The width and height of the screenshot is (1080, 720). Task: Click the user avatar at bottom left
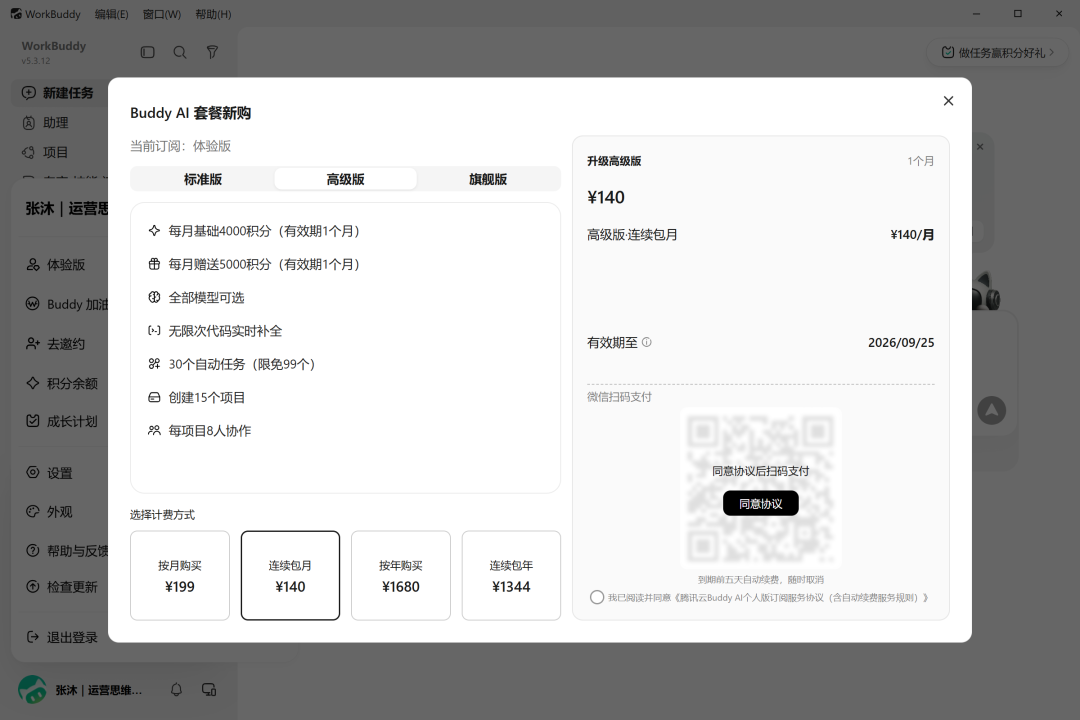click(32, 690)
